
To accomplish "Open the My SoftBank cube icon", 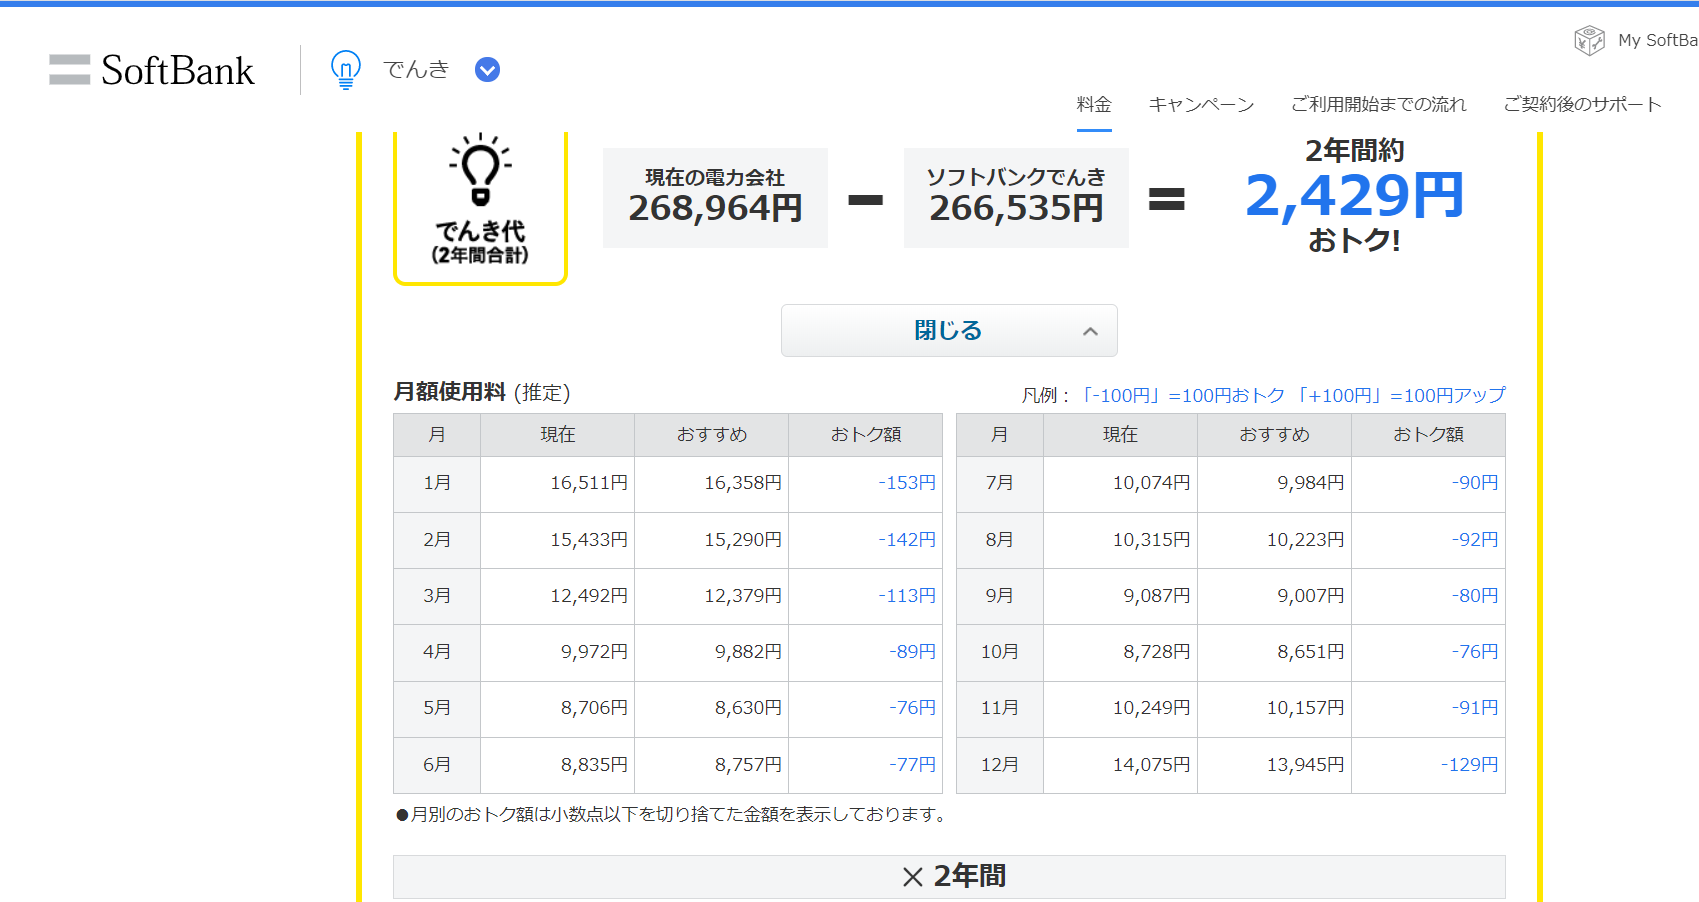I will [1589, 40].
